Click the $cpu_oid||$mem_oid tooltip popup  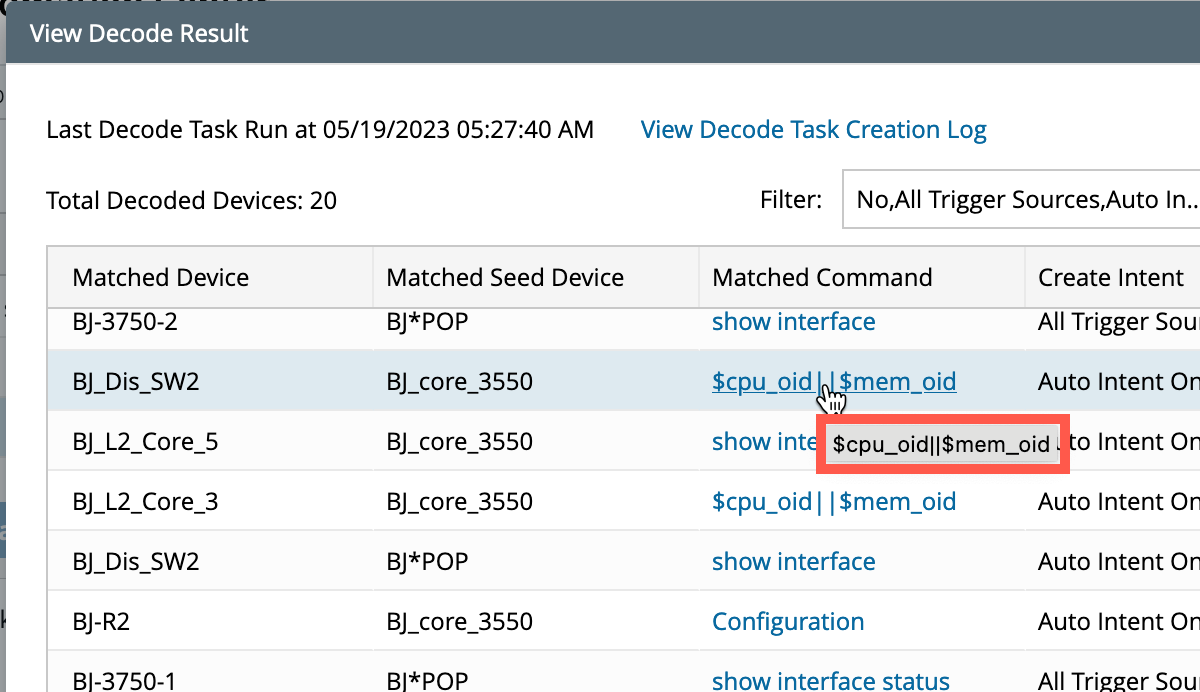point(941,445)
